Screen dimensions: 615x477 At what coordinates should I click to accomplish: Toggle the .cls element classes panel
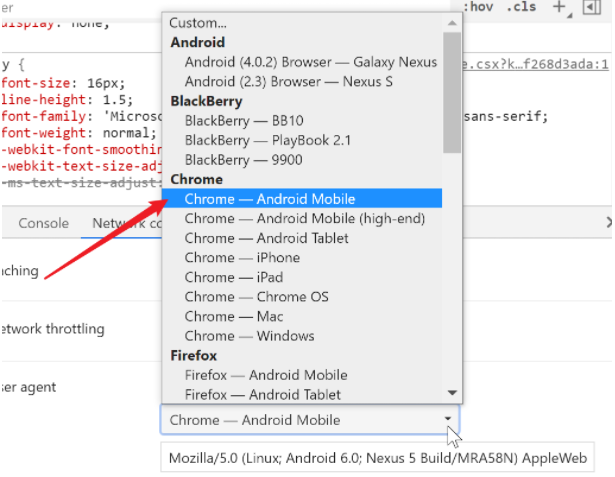pos(520,8)
